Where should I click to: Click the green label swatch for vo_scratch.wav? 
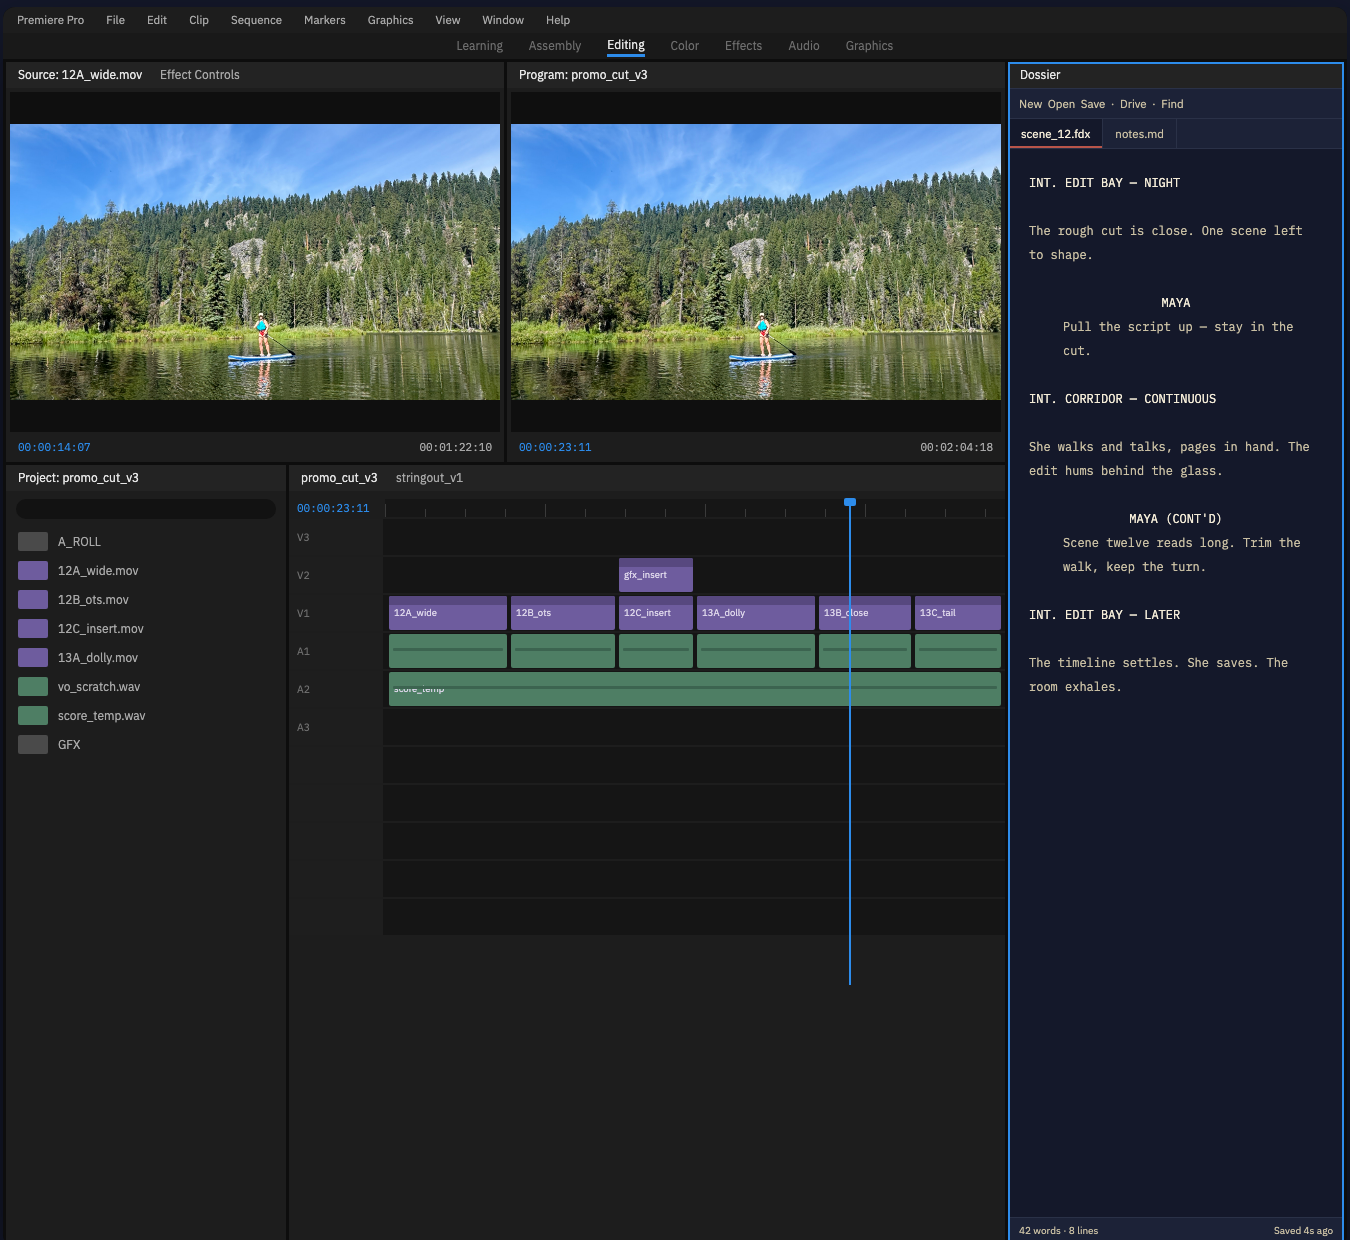pyautogui.click(x=33, y=687)
